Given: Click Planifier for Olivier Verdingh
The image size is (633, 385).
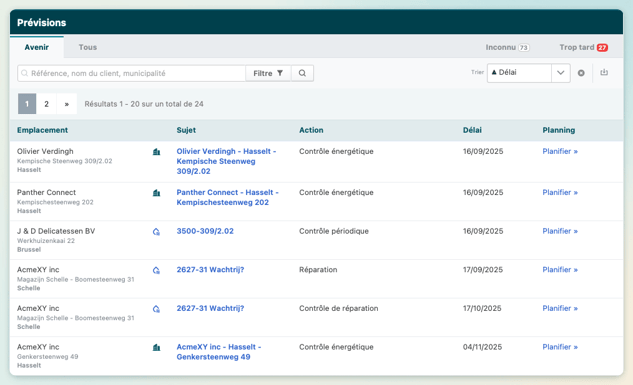Looking at the screenshot, I should pyautogui.click(x=560, y=151).
